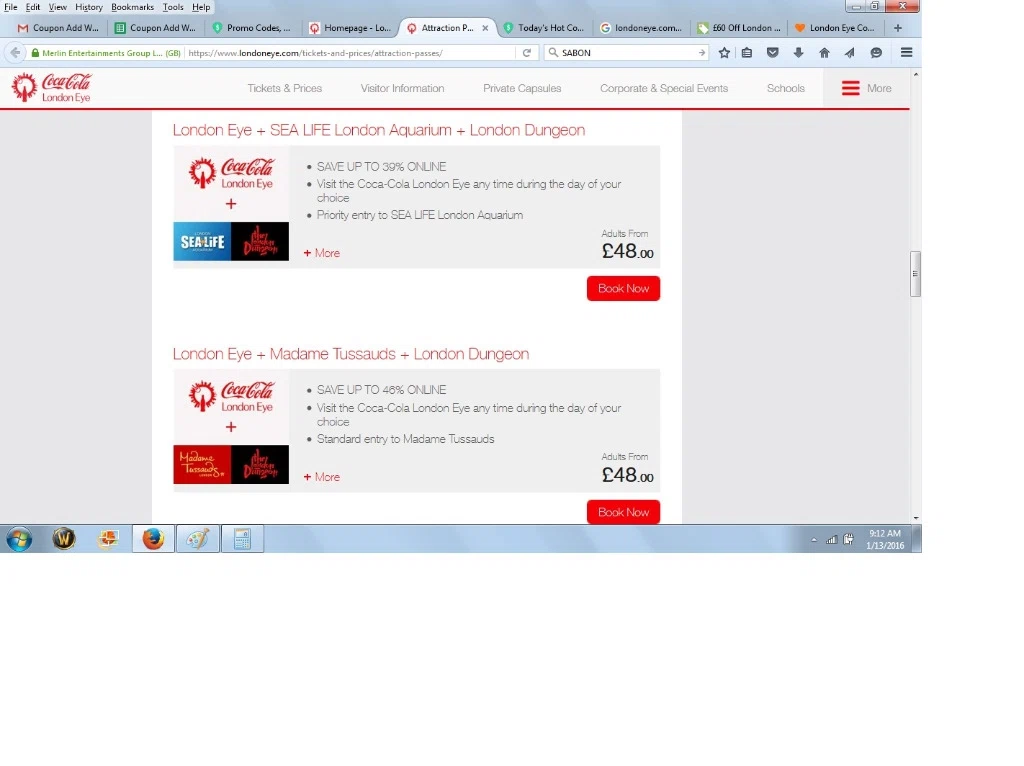Open the World of Warcraft taskbar icon
This screenshot has width=1024, height=766.
point(64,539)
